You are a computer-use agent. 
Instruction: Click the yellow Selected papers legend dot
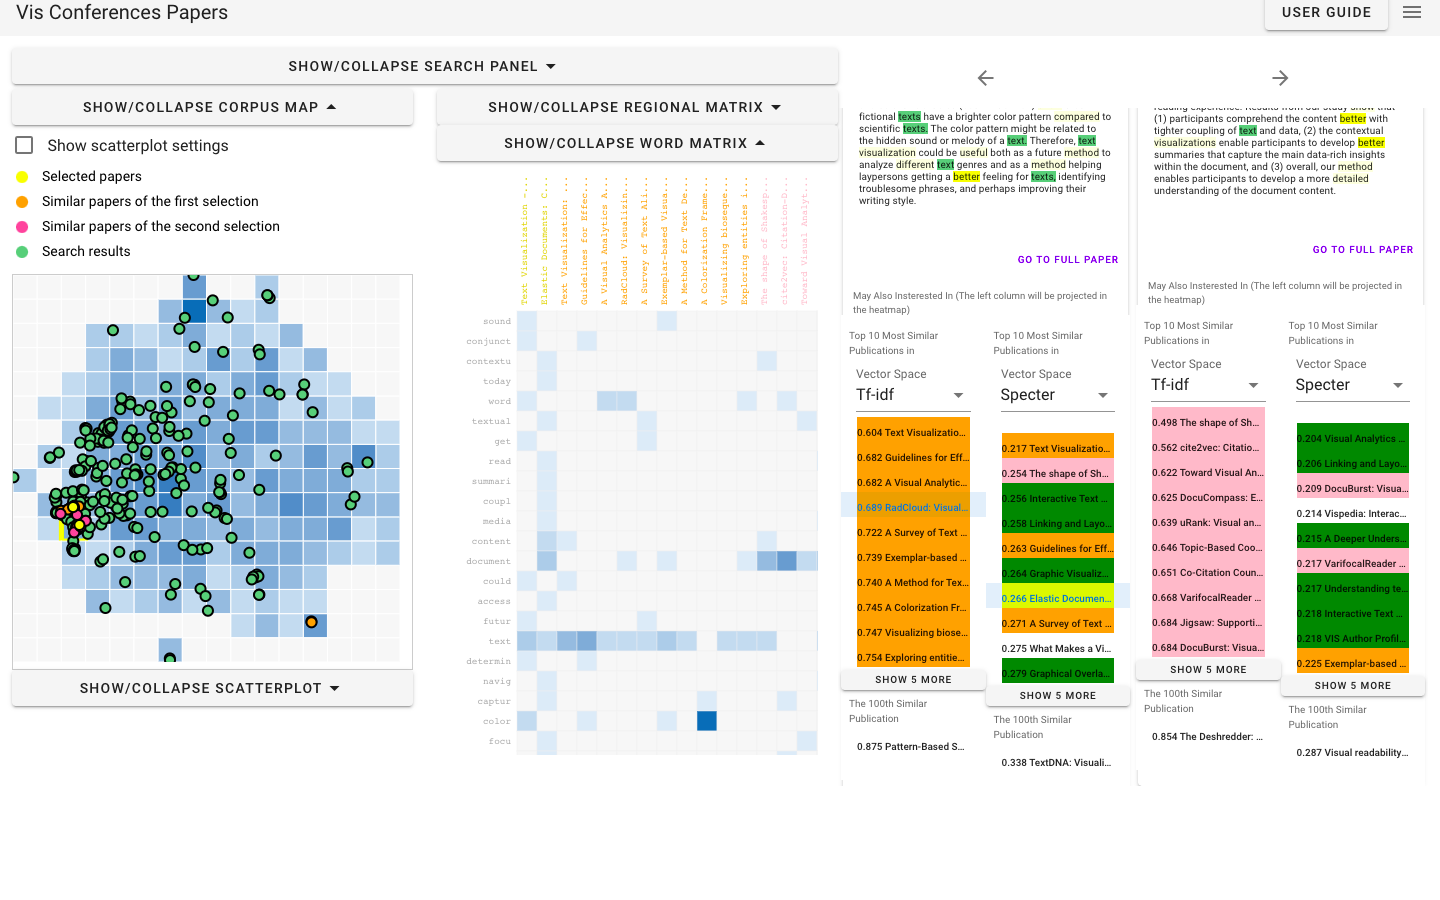pos(22,177)
